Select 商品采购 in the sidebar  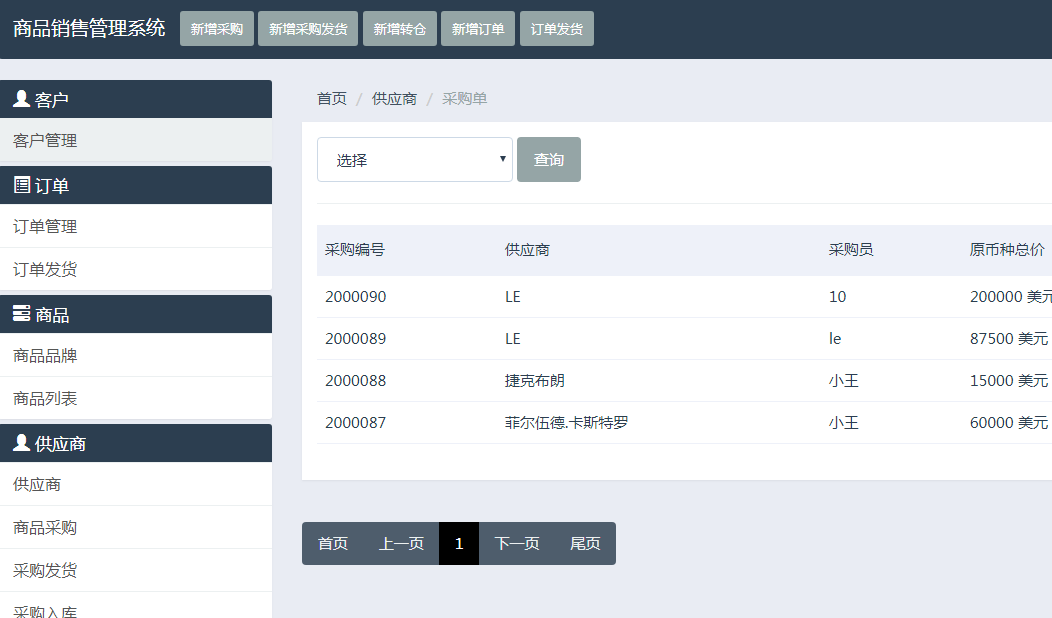click(45, 528)
